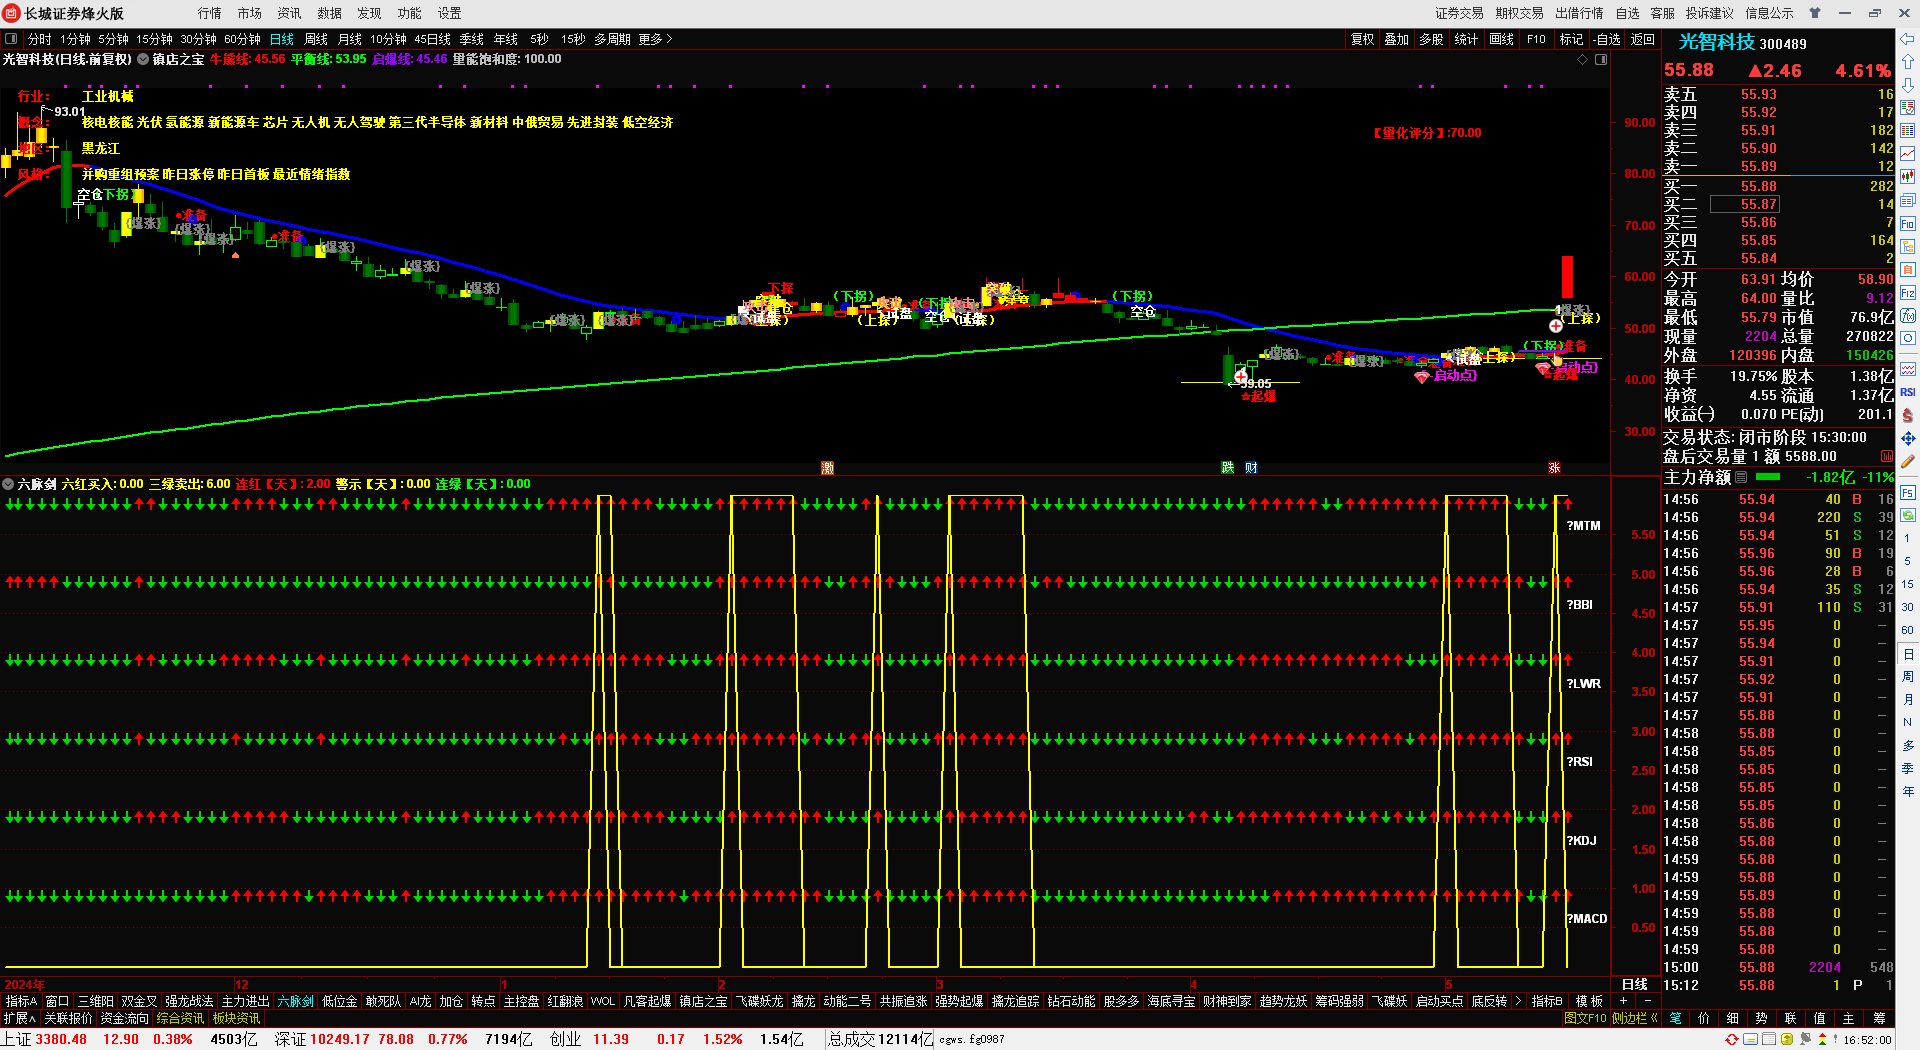Click the 侧边栏 toggle
The image size is (1920, 1050).
pos(1634,1018)
